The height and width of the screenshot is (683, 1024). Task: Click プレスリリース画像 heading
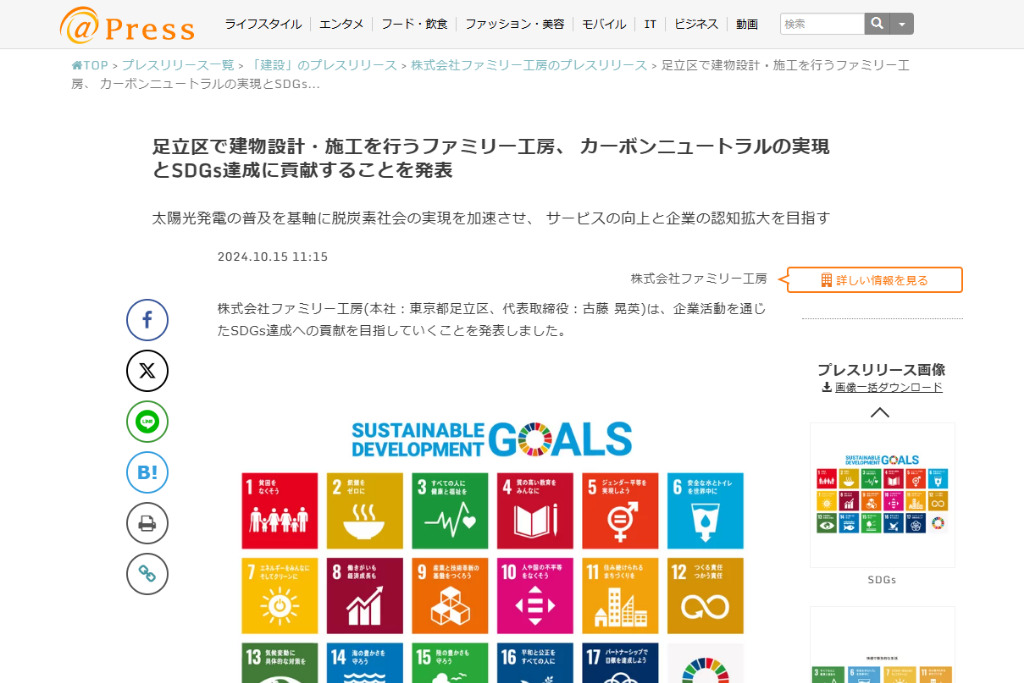882,370
